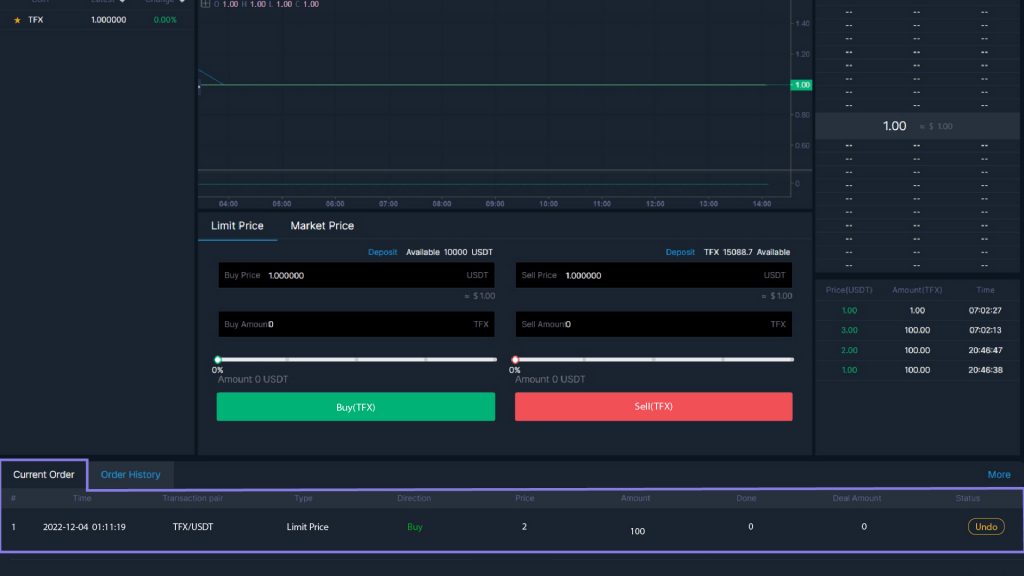This screenshot has height=576, width=1024.
Task: Open the Order History tab
Action: tap(131, 475)
